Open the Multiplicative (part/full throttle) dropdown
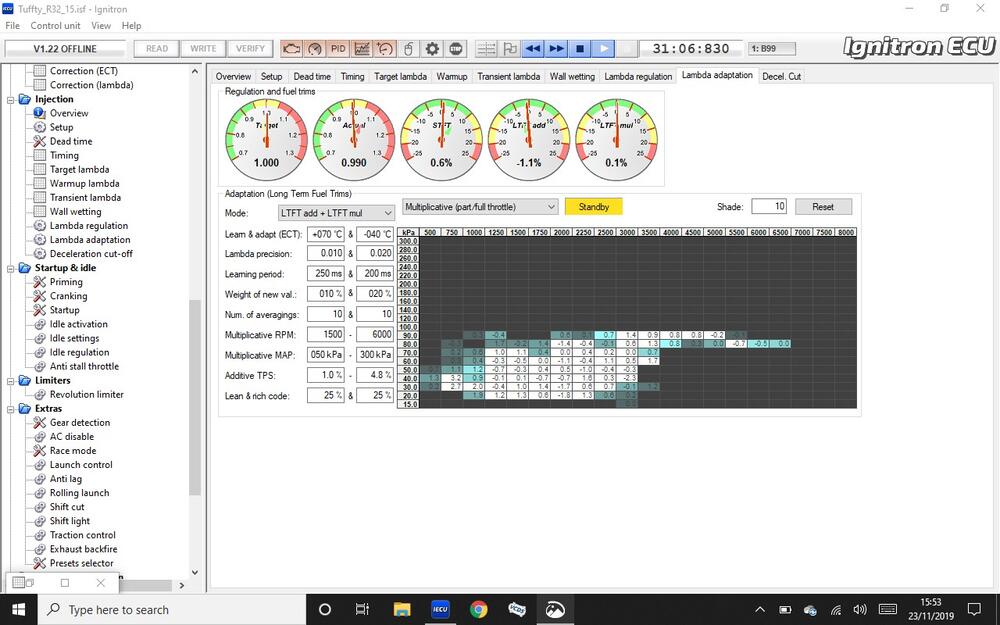This screenshot has width=1000, height=625. pos(479,207)
